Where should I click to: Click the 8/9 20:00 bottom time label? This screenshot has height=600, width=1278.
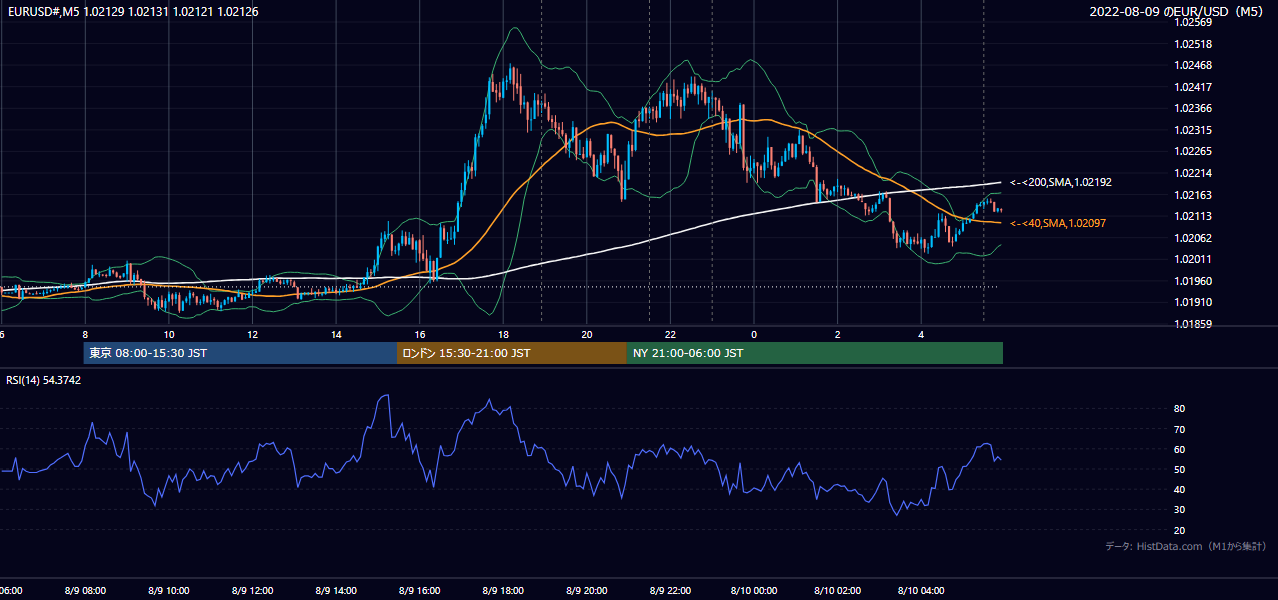(x=587, y=591)
